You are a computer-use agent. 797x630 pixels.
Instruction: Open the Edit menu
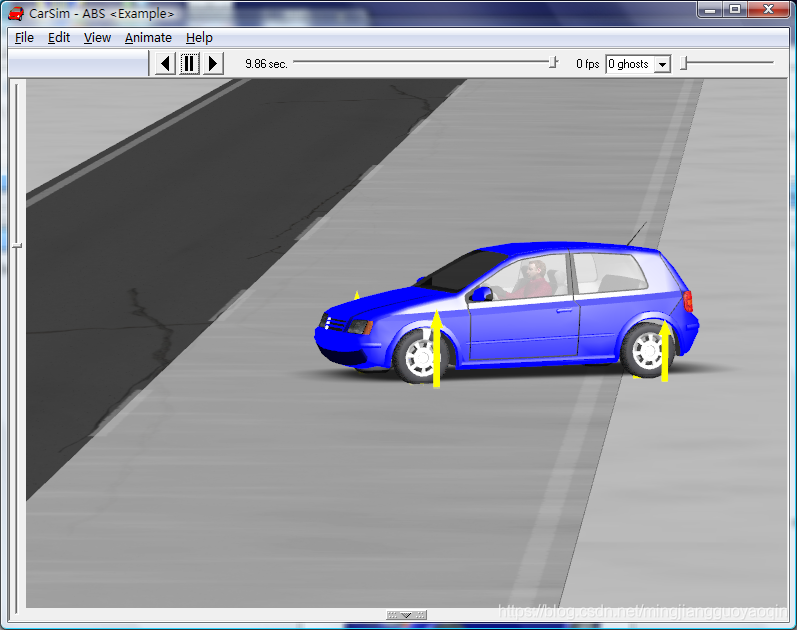tap(59, 38)
